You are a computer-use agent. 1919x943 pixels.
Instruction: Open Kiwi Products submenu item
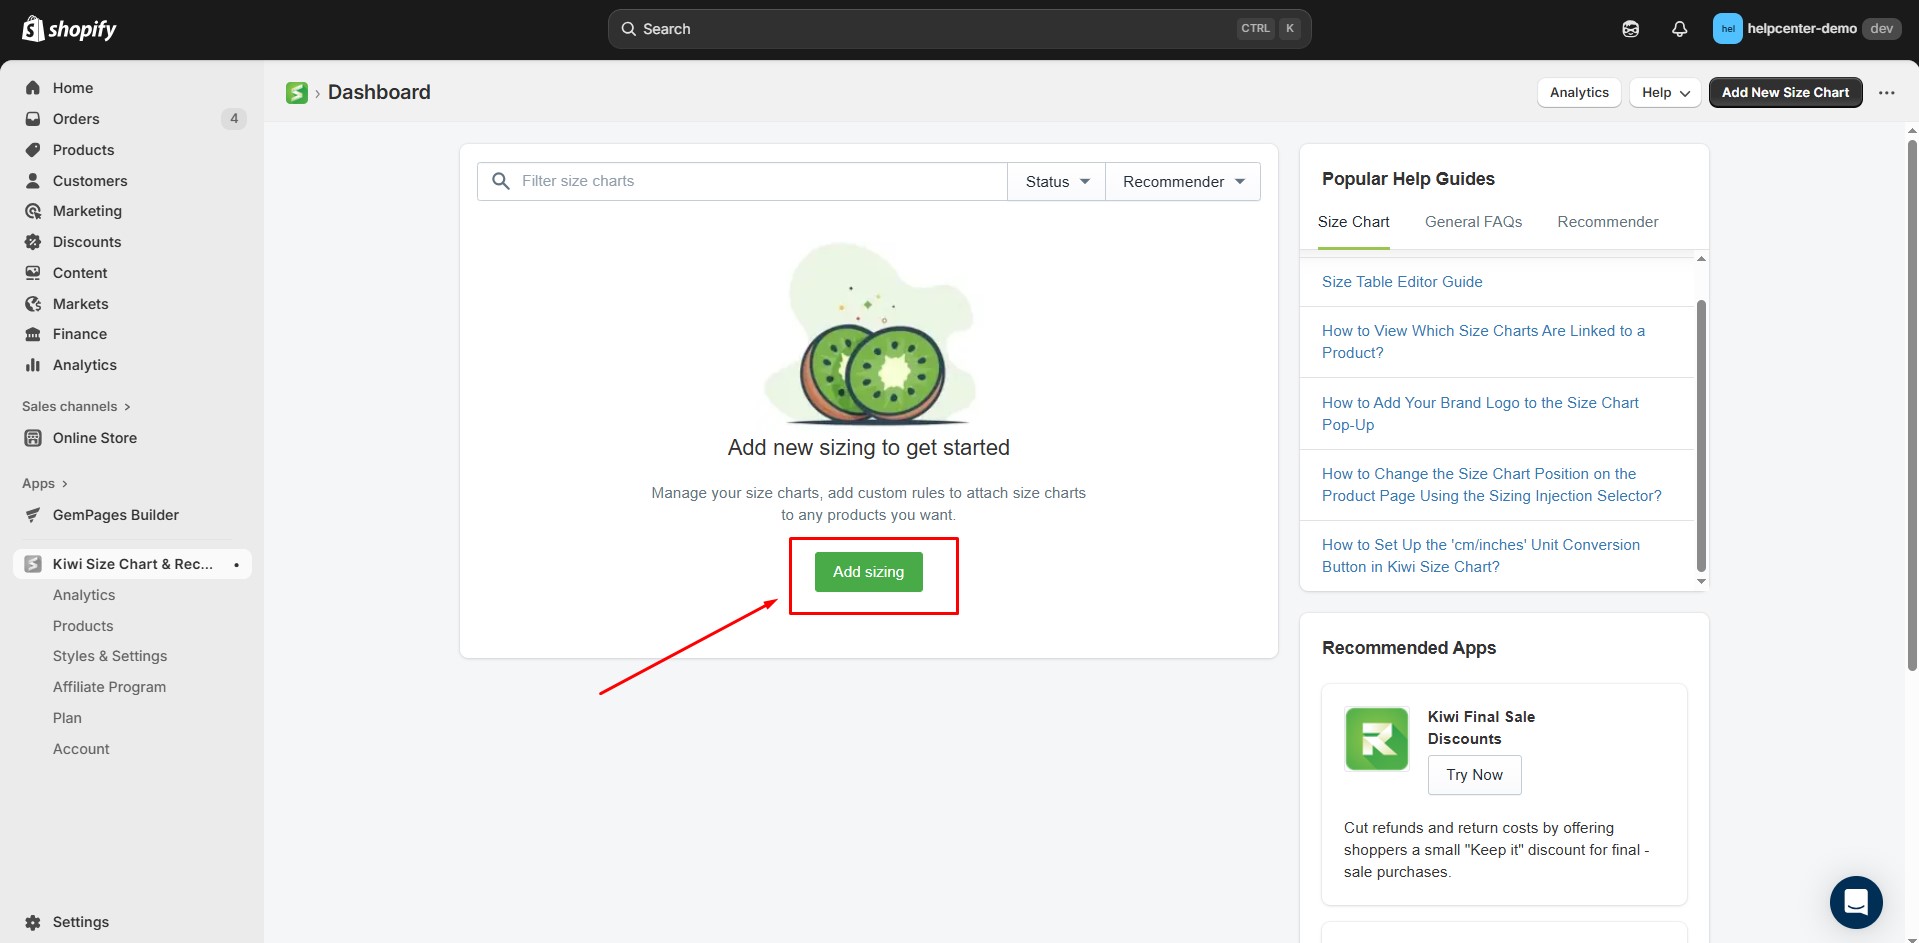pyautogui.click(x=83, y=626)
